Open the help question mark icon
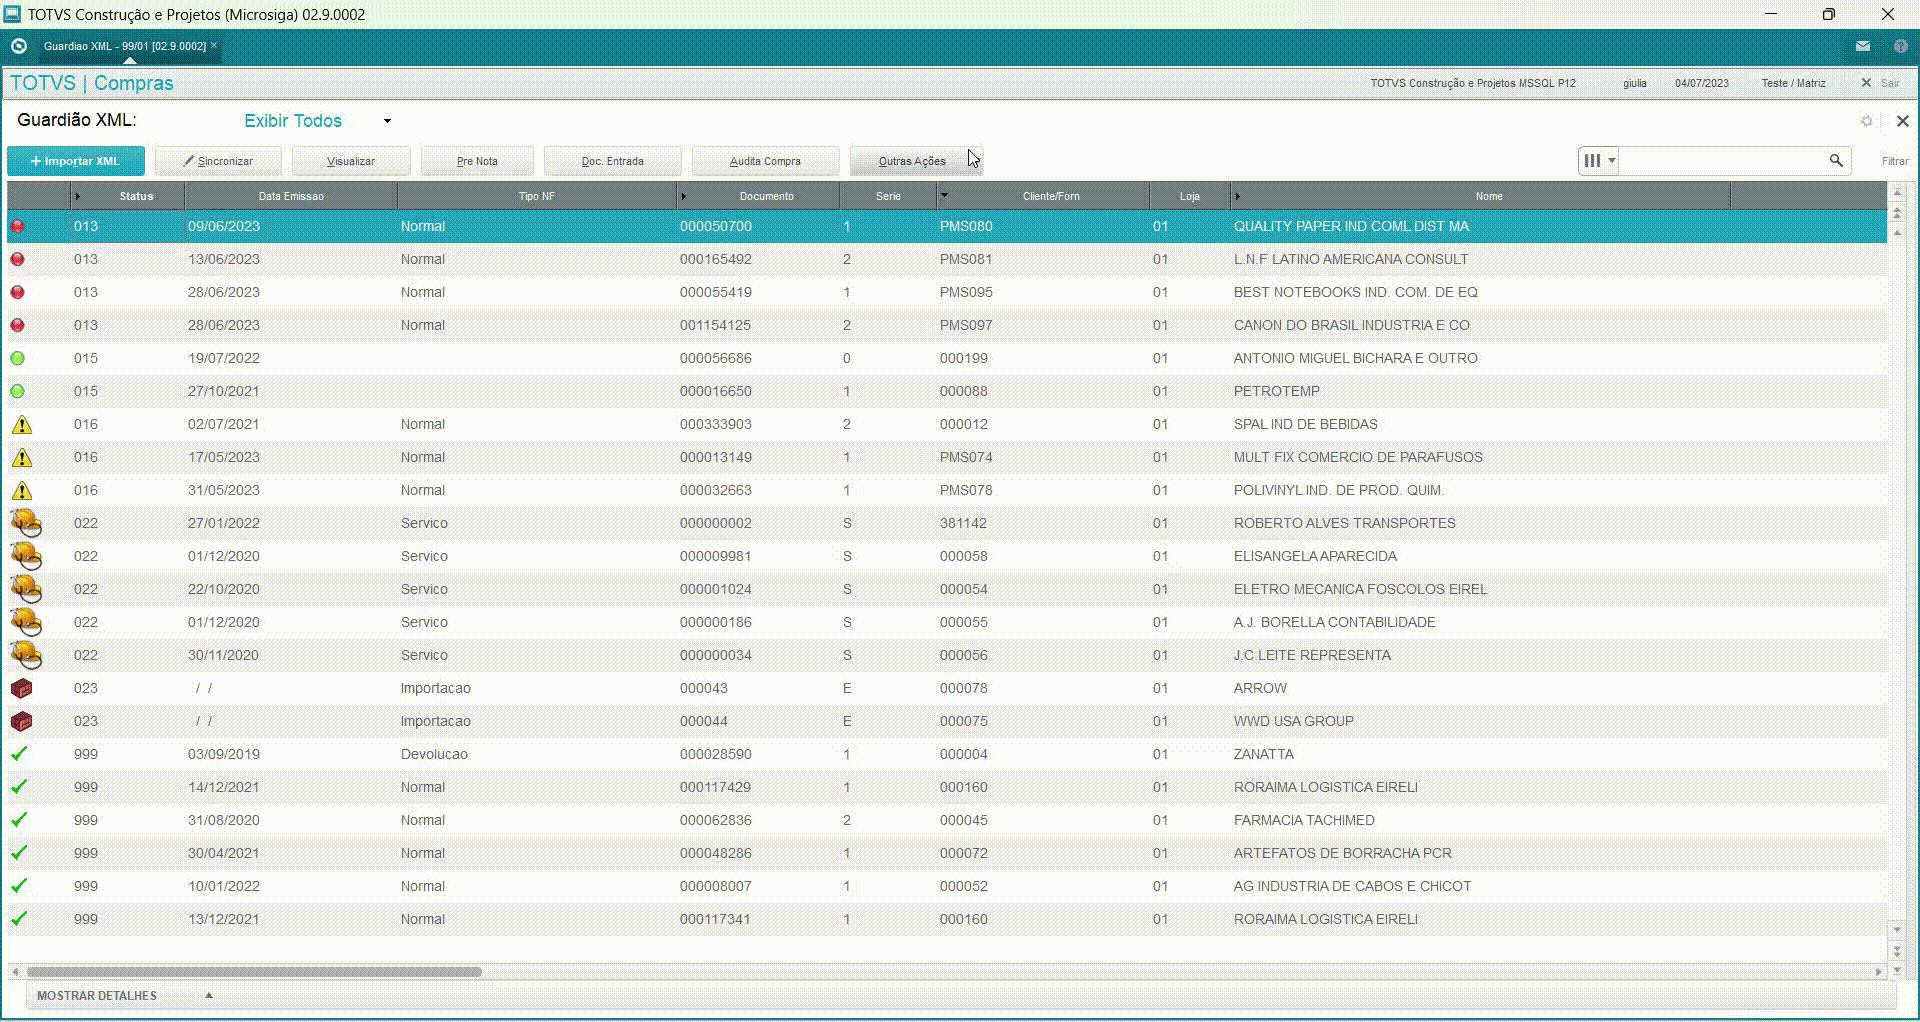 point(1900,46)
